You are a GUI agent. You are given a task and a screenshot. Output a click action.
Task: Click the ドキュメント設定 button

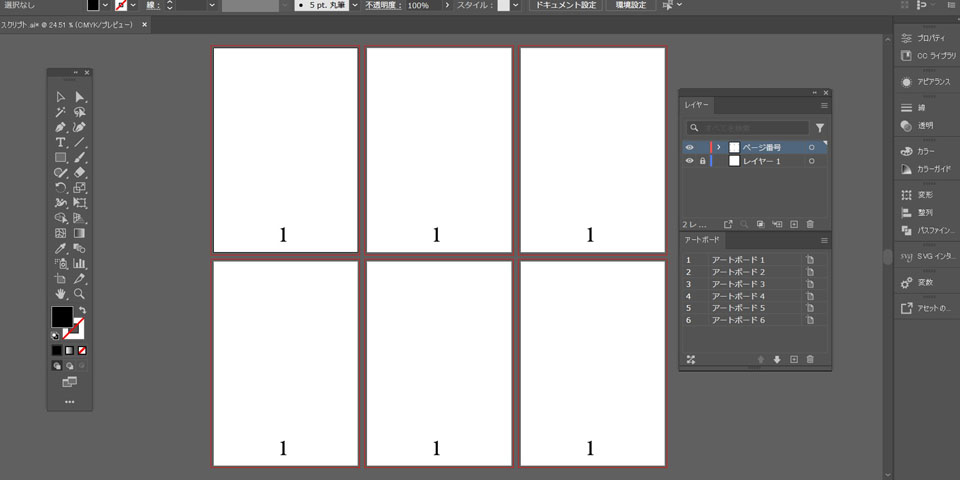[x=565, y=6]
